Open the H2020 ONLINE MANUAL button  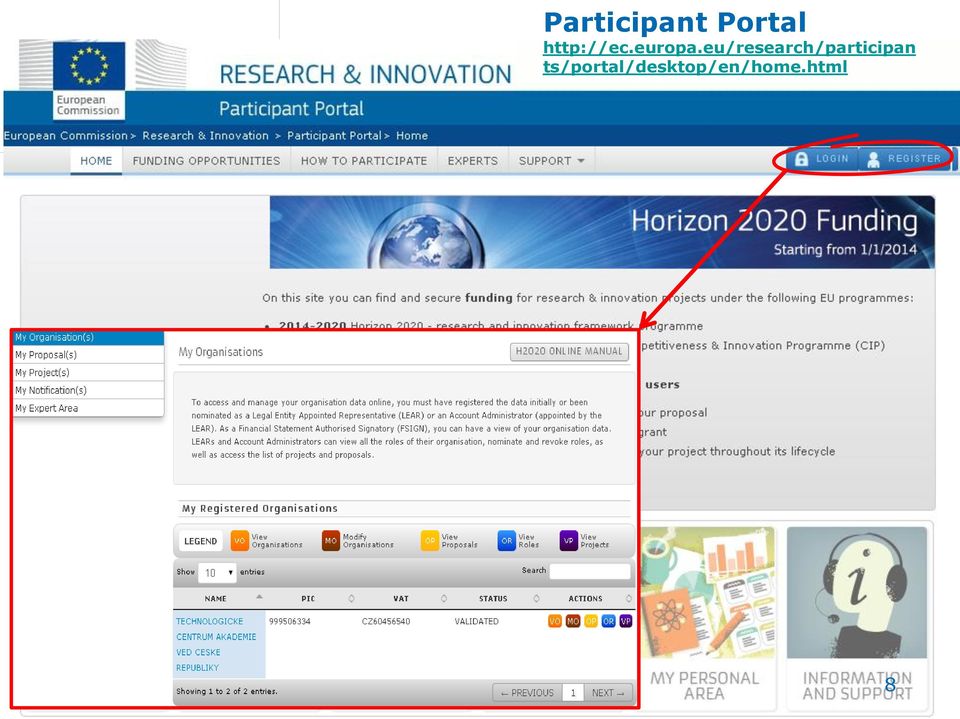pyautogui.click(x=569, y=352)
